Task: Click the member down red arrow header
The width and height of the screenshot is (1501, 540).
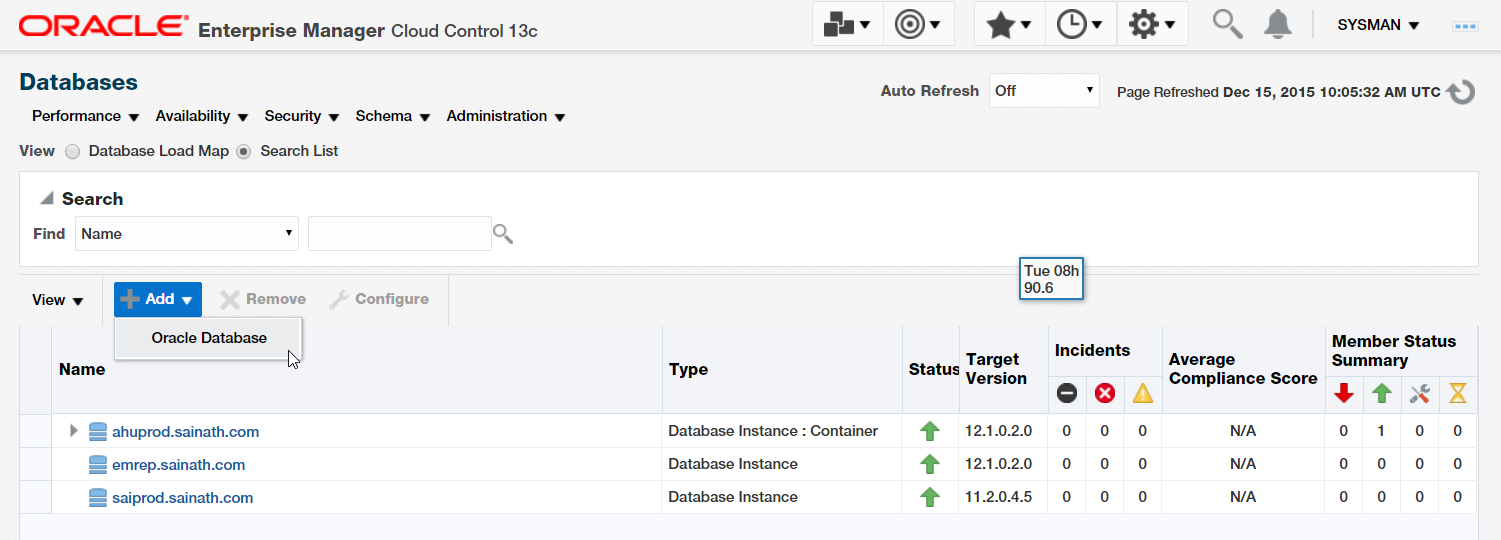Action: tap(1344, 394)
